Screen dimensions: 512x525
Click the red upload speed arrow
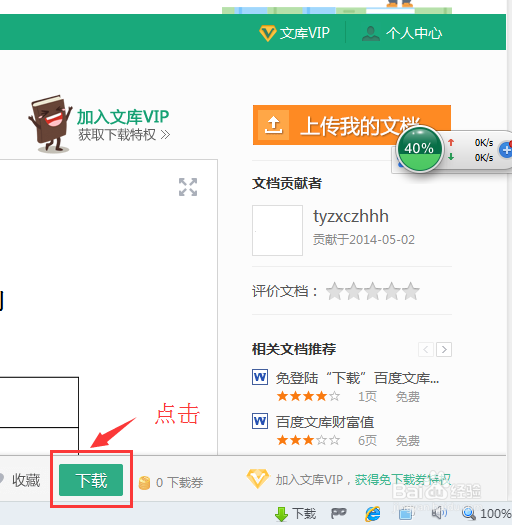point(451,142)
